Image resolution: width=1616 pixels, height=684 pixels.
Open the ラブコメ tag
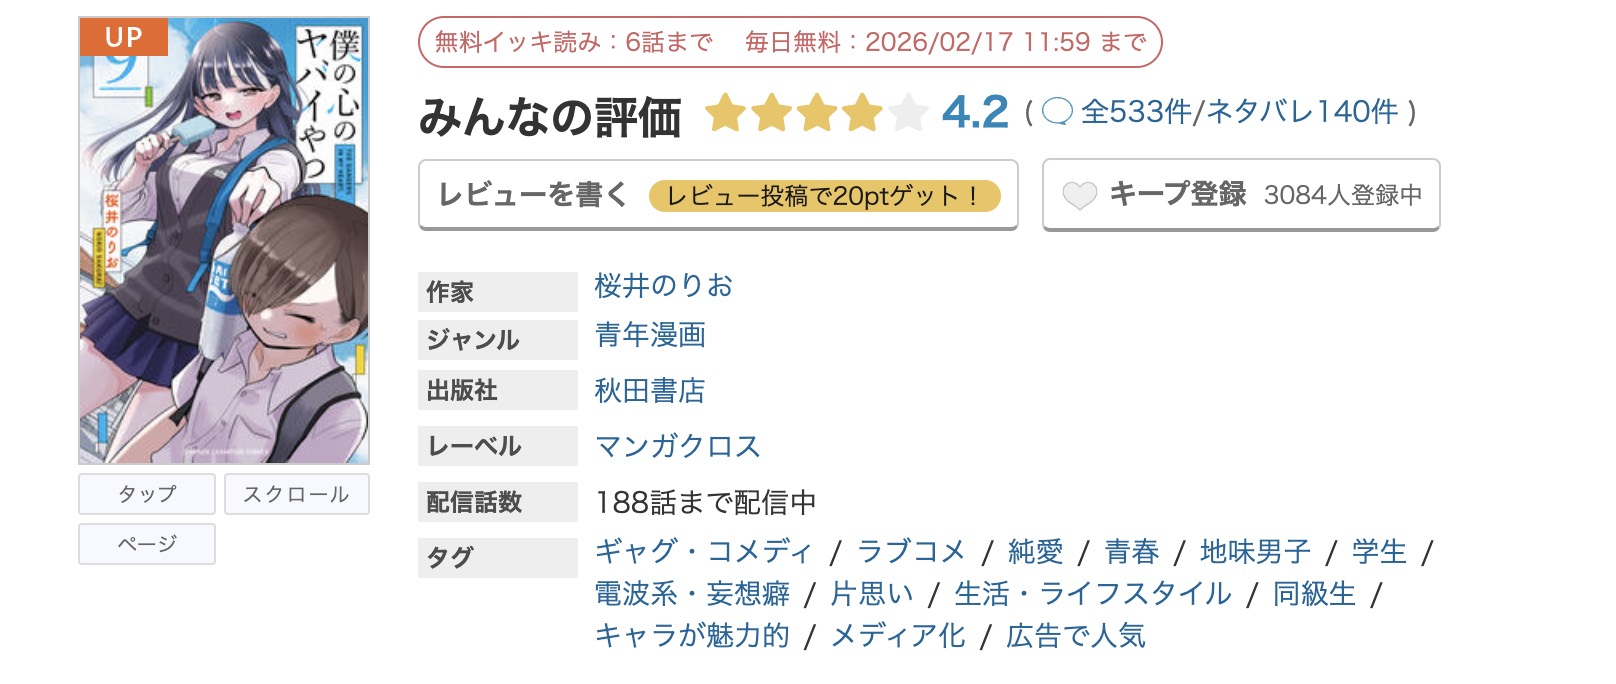tap(911, 551)
